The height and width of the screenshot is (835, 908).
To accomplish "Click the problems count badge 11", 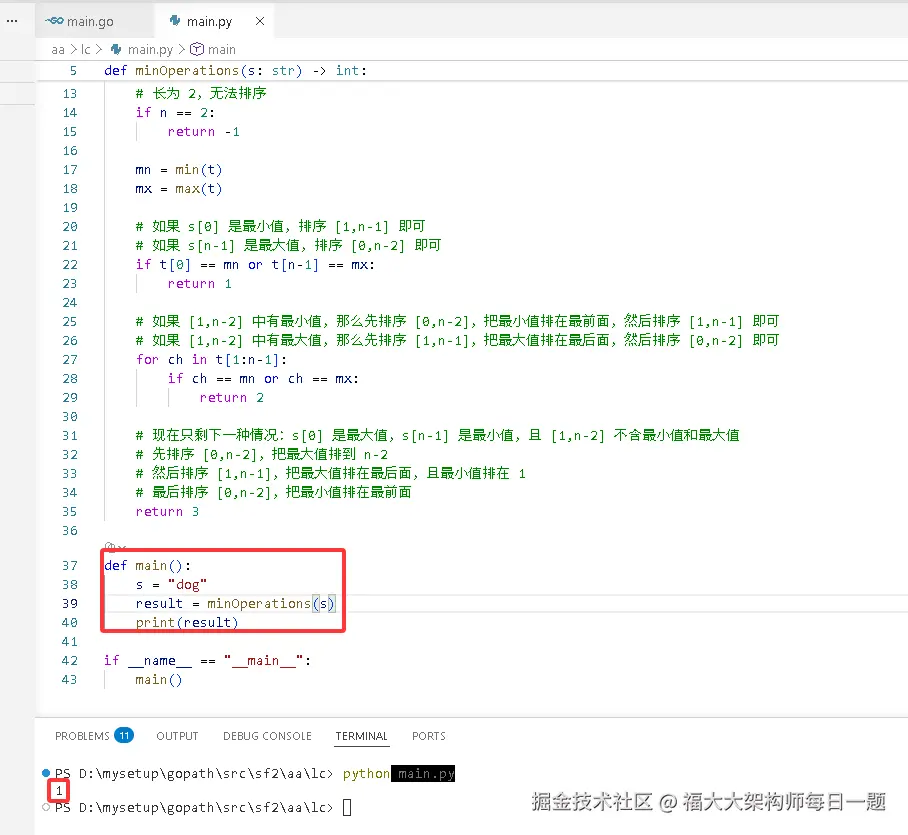I will click(124, 735).
